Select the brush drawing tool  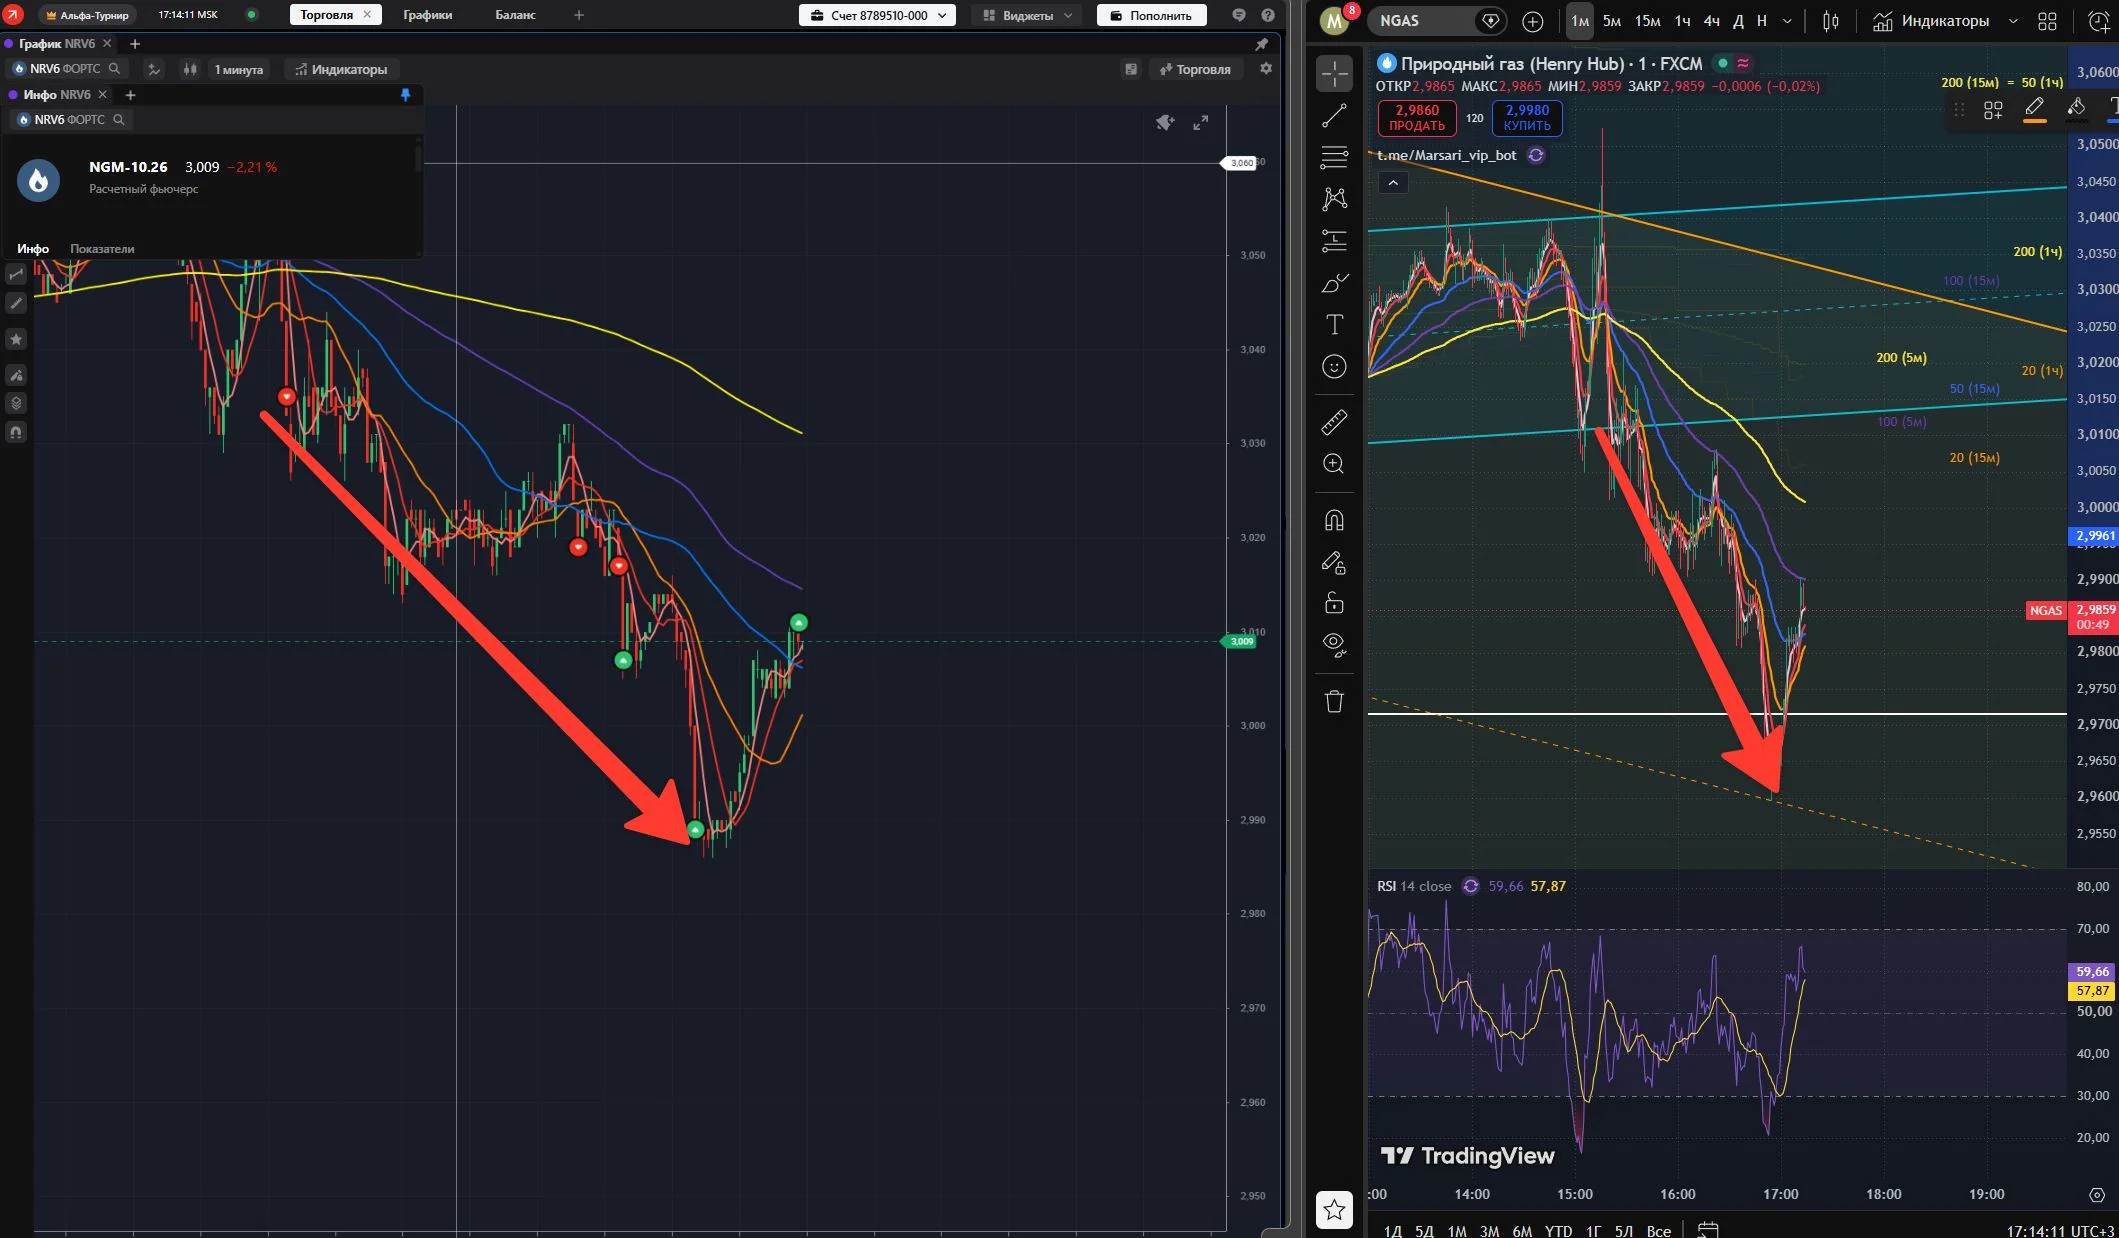(1334, 284)
